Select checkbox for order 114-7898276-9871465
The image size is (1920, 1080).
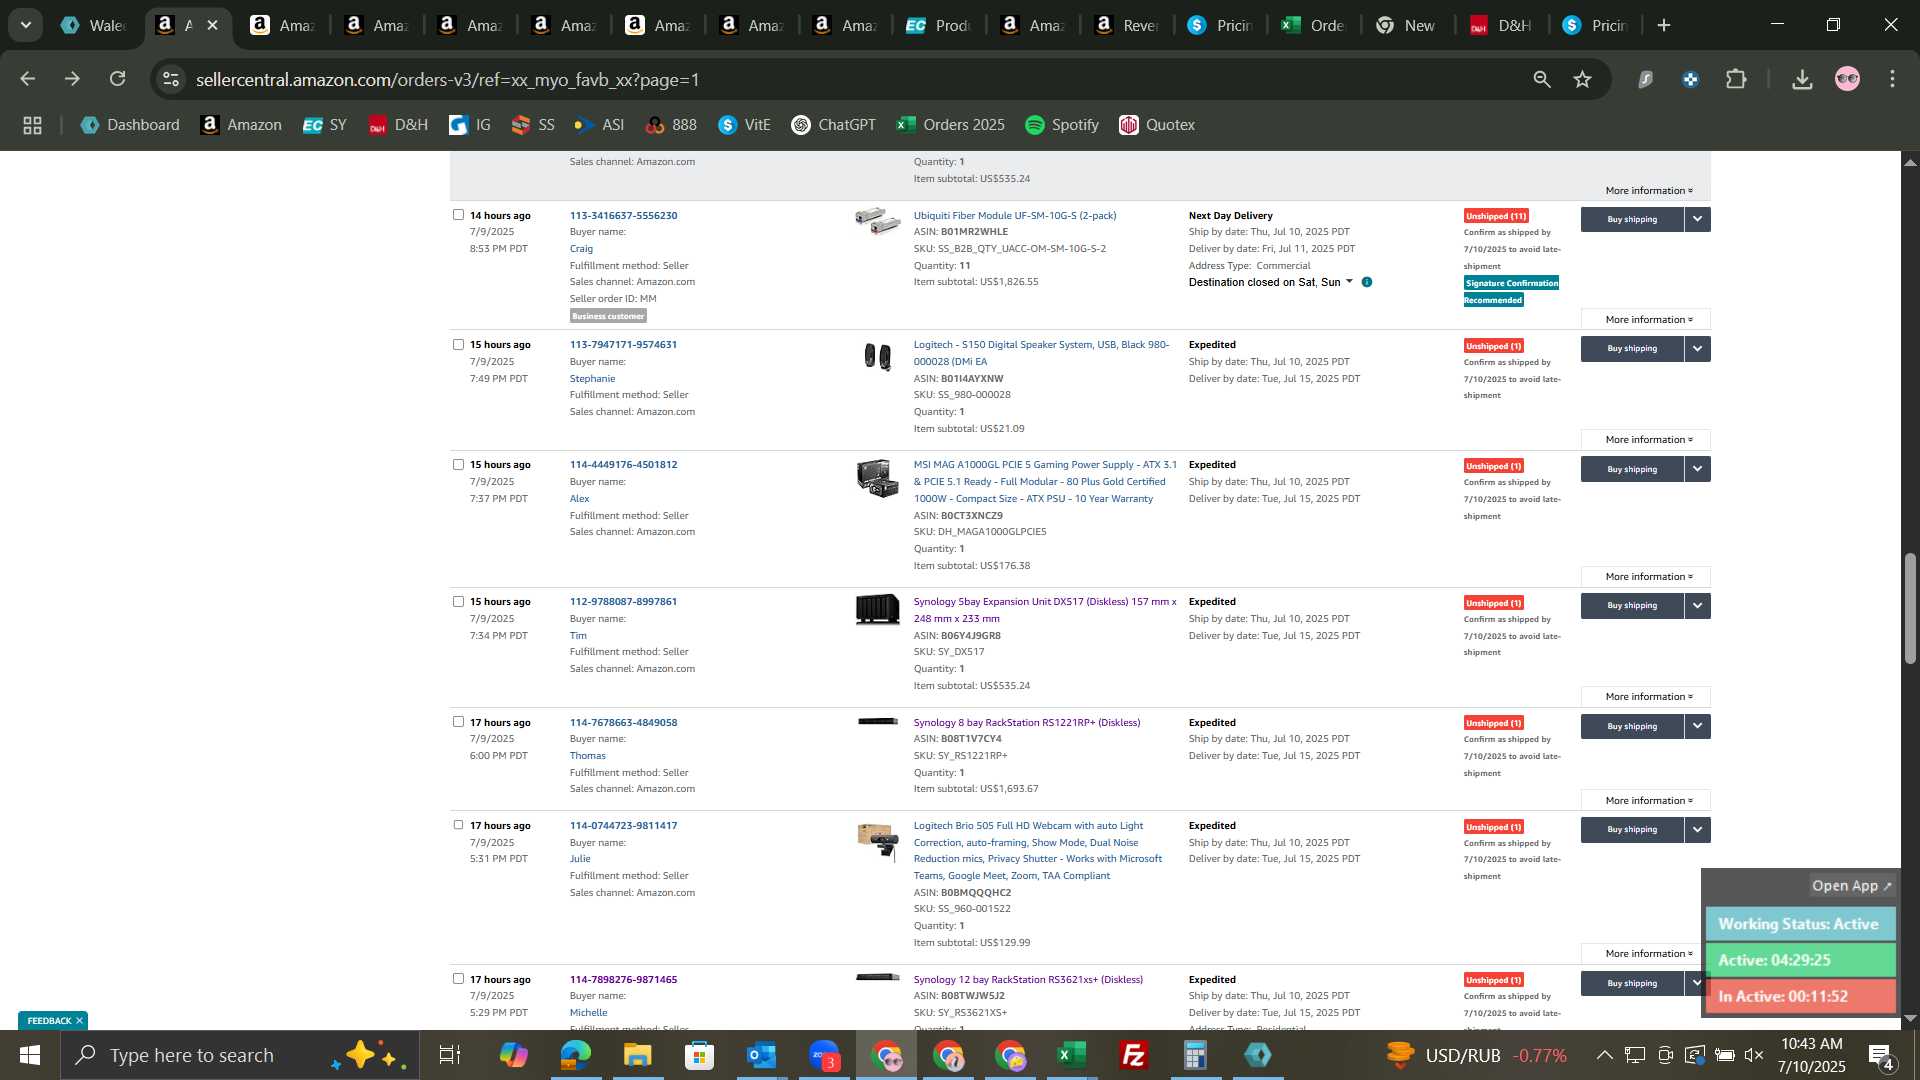pos(458,978)
